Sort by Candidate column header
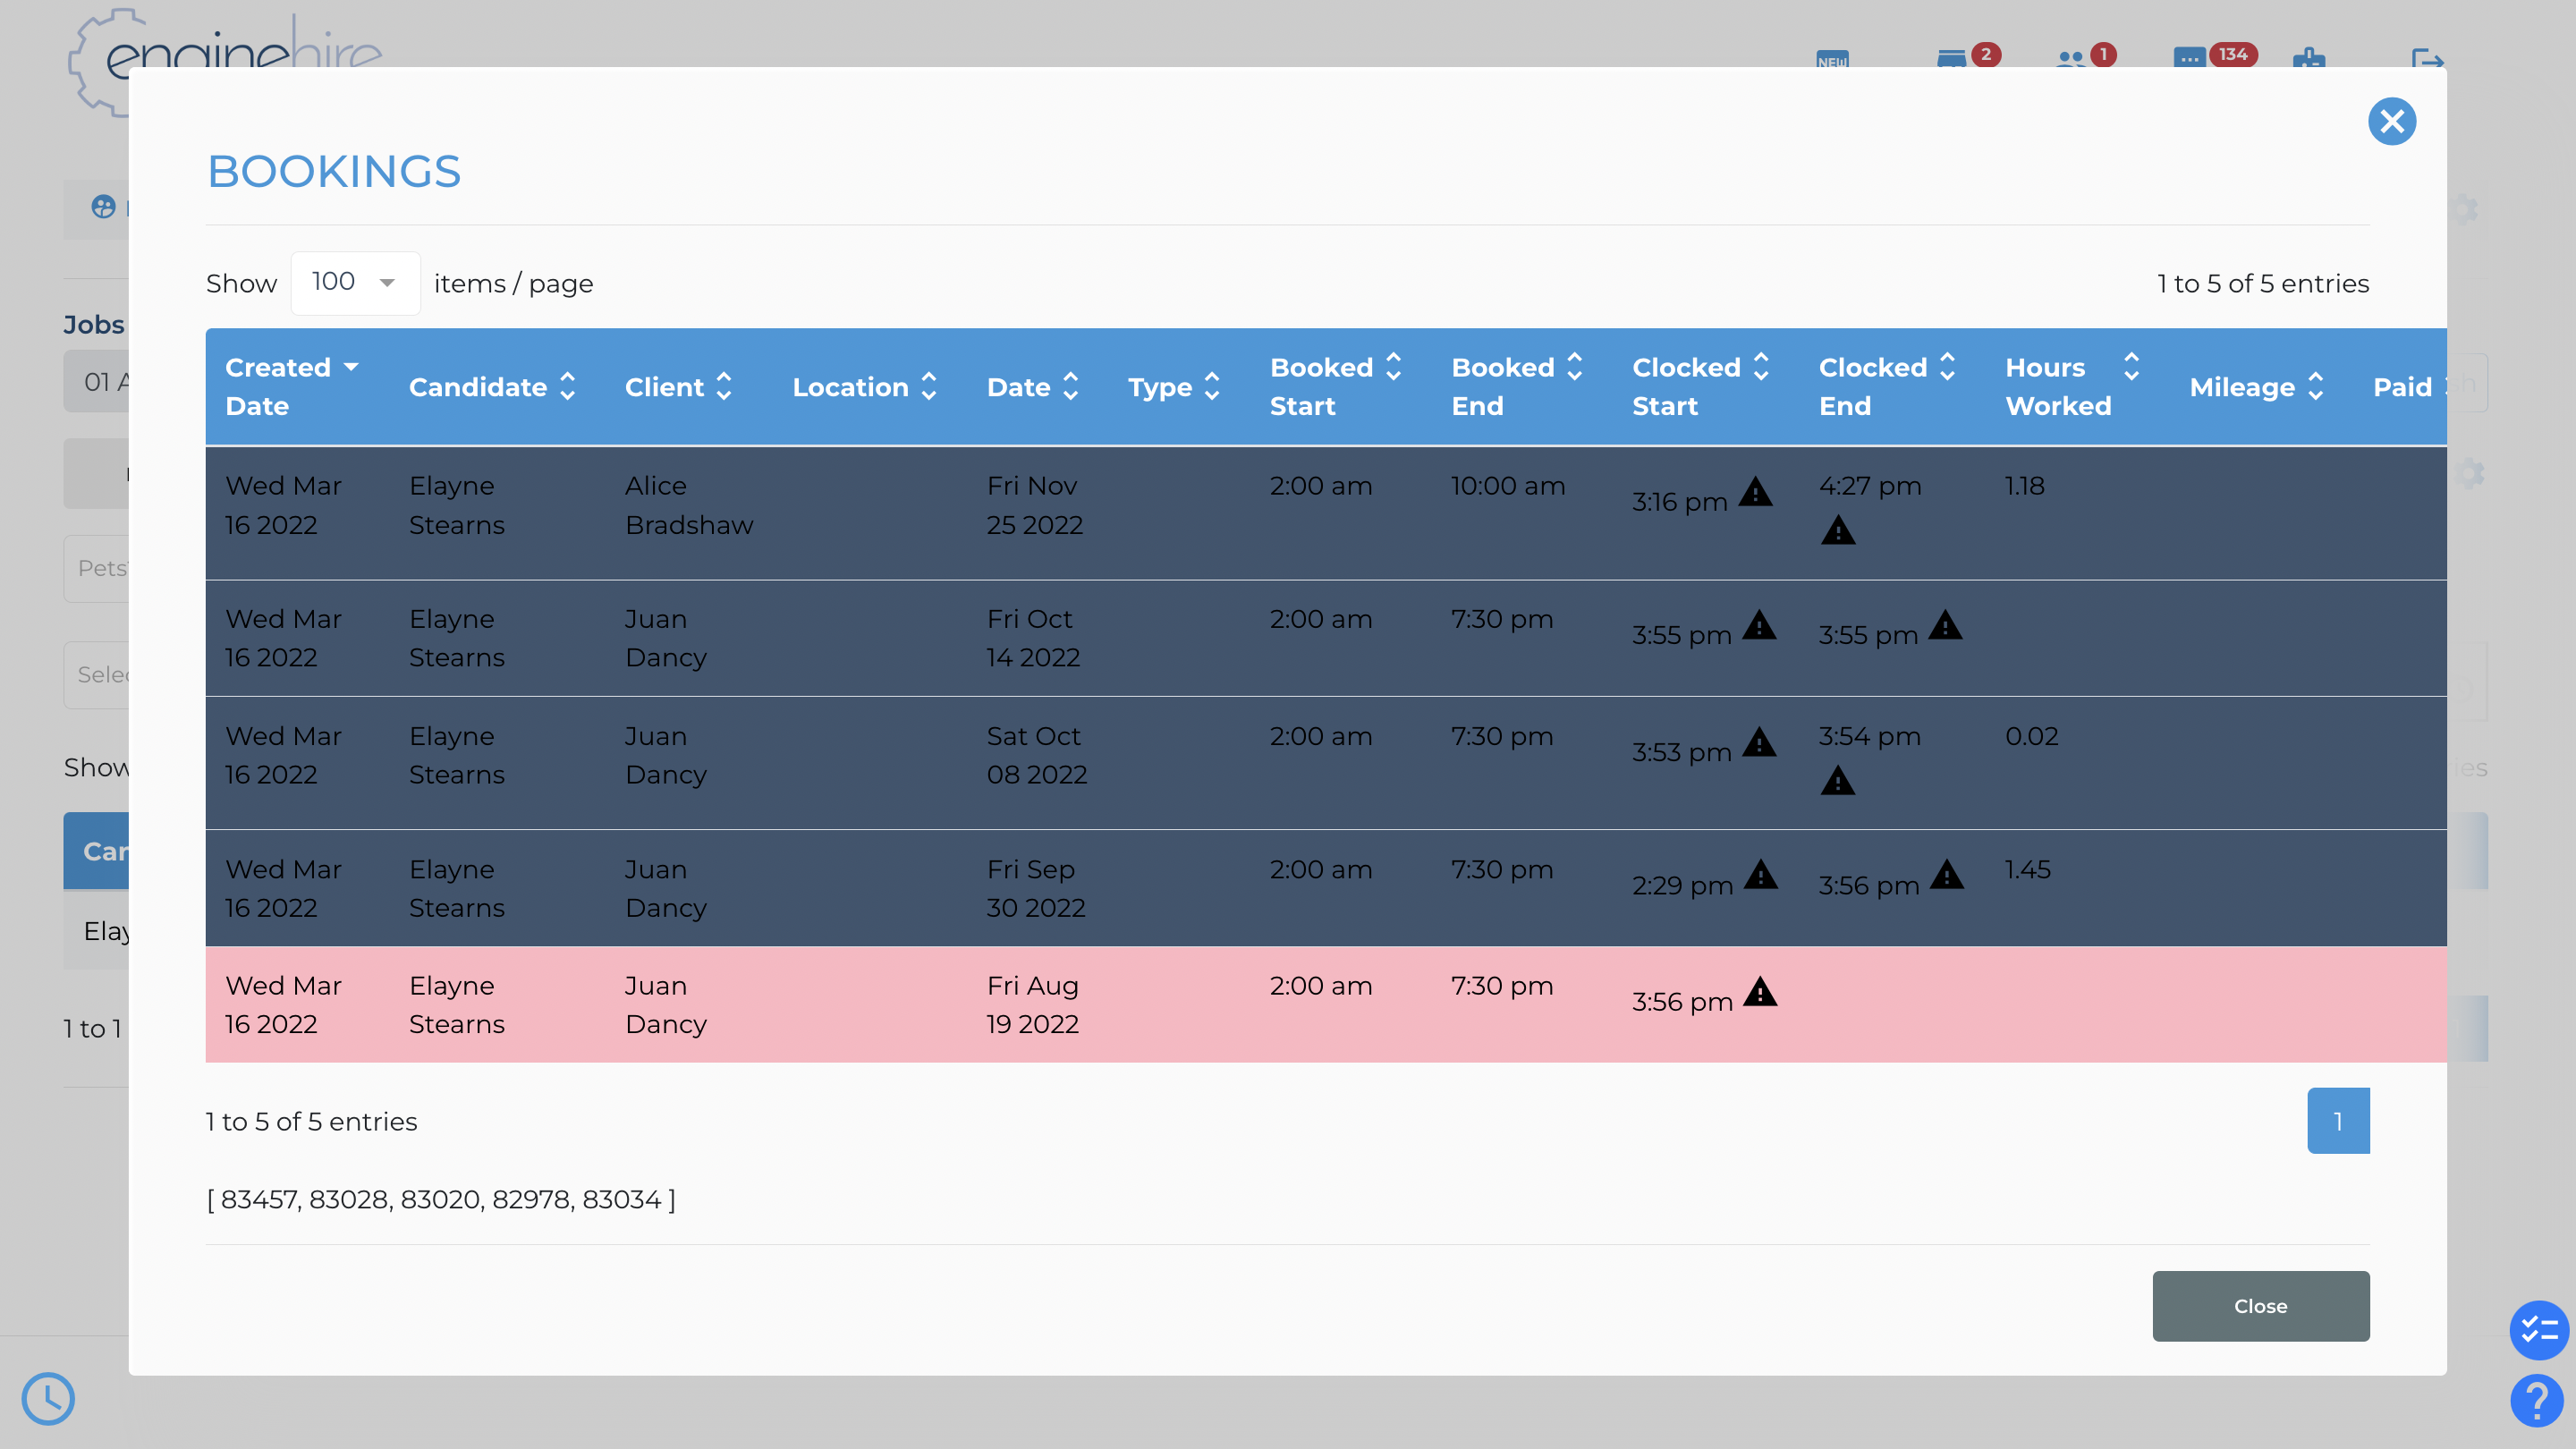 click(x=492, y=386)
